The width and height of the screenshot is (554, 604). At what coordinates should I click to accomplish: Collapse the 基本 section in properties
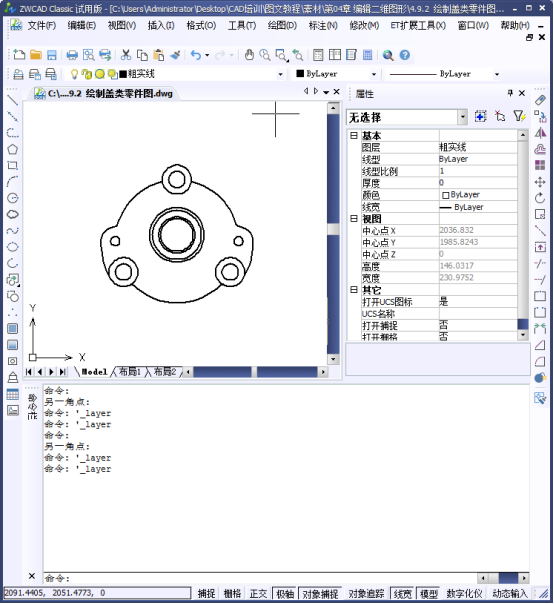point(354,135)
